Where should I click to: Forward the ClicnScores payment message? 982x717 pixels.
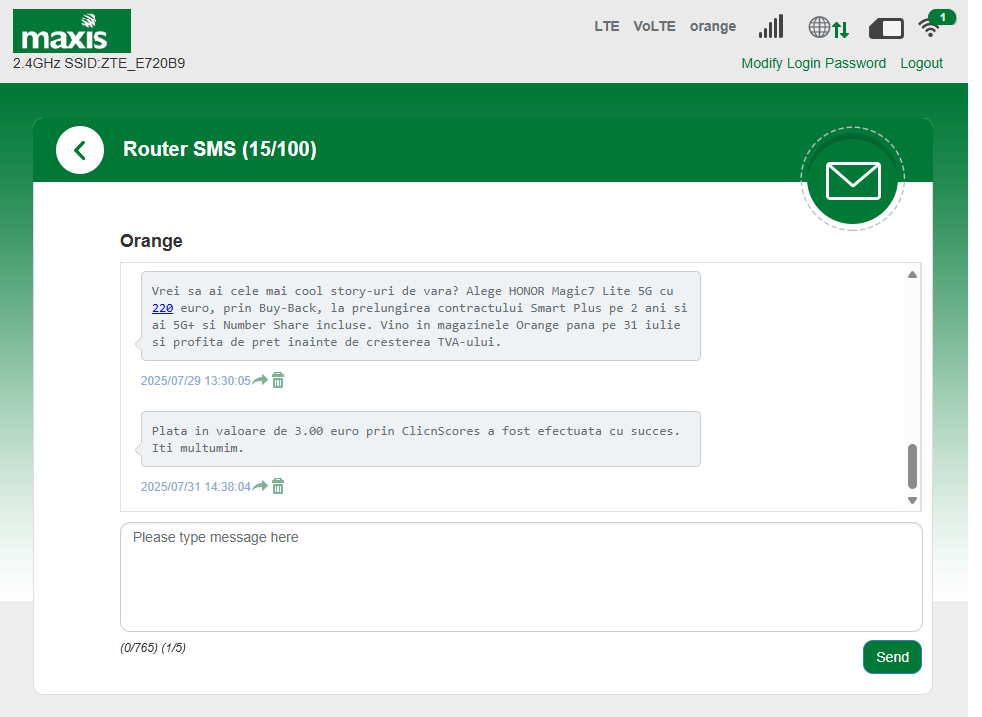(x=260, y=486)
